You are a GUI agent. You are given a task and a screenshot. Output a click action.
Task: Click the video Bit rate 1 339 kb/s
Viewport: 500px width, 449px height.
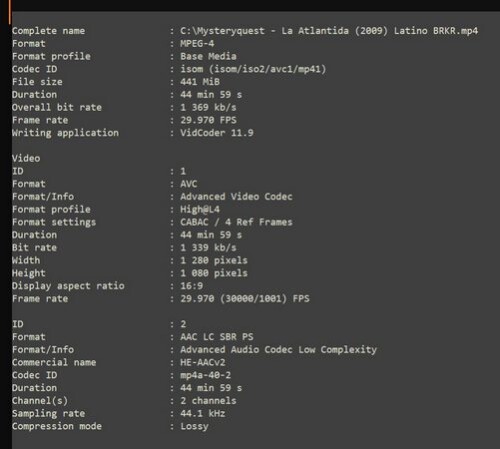click(x=208, y=248)
